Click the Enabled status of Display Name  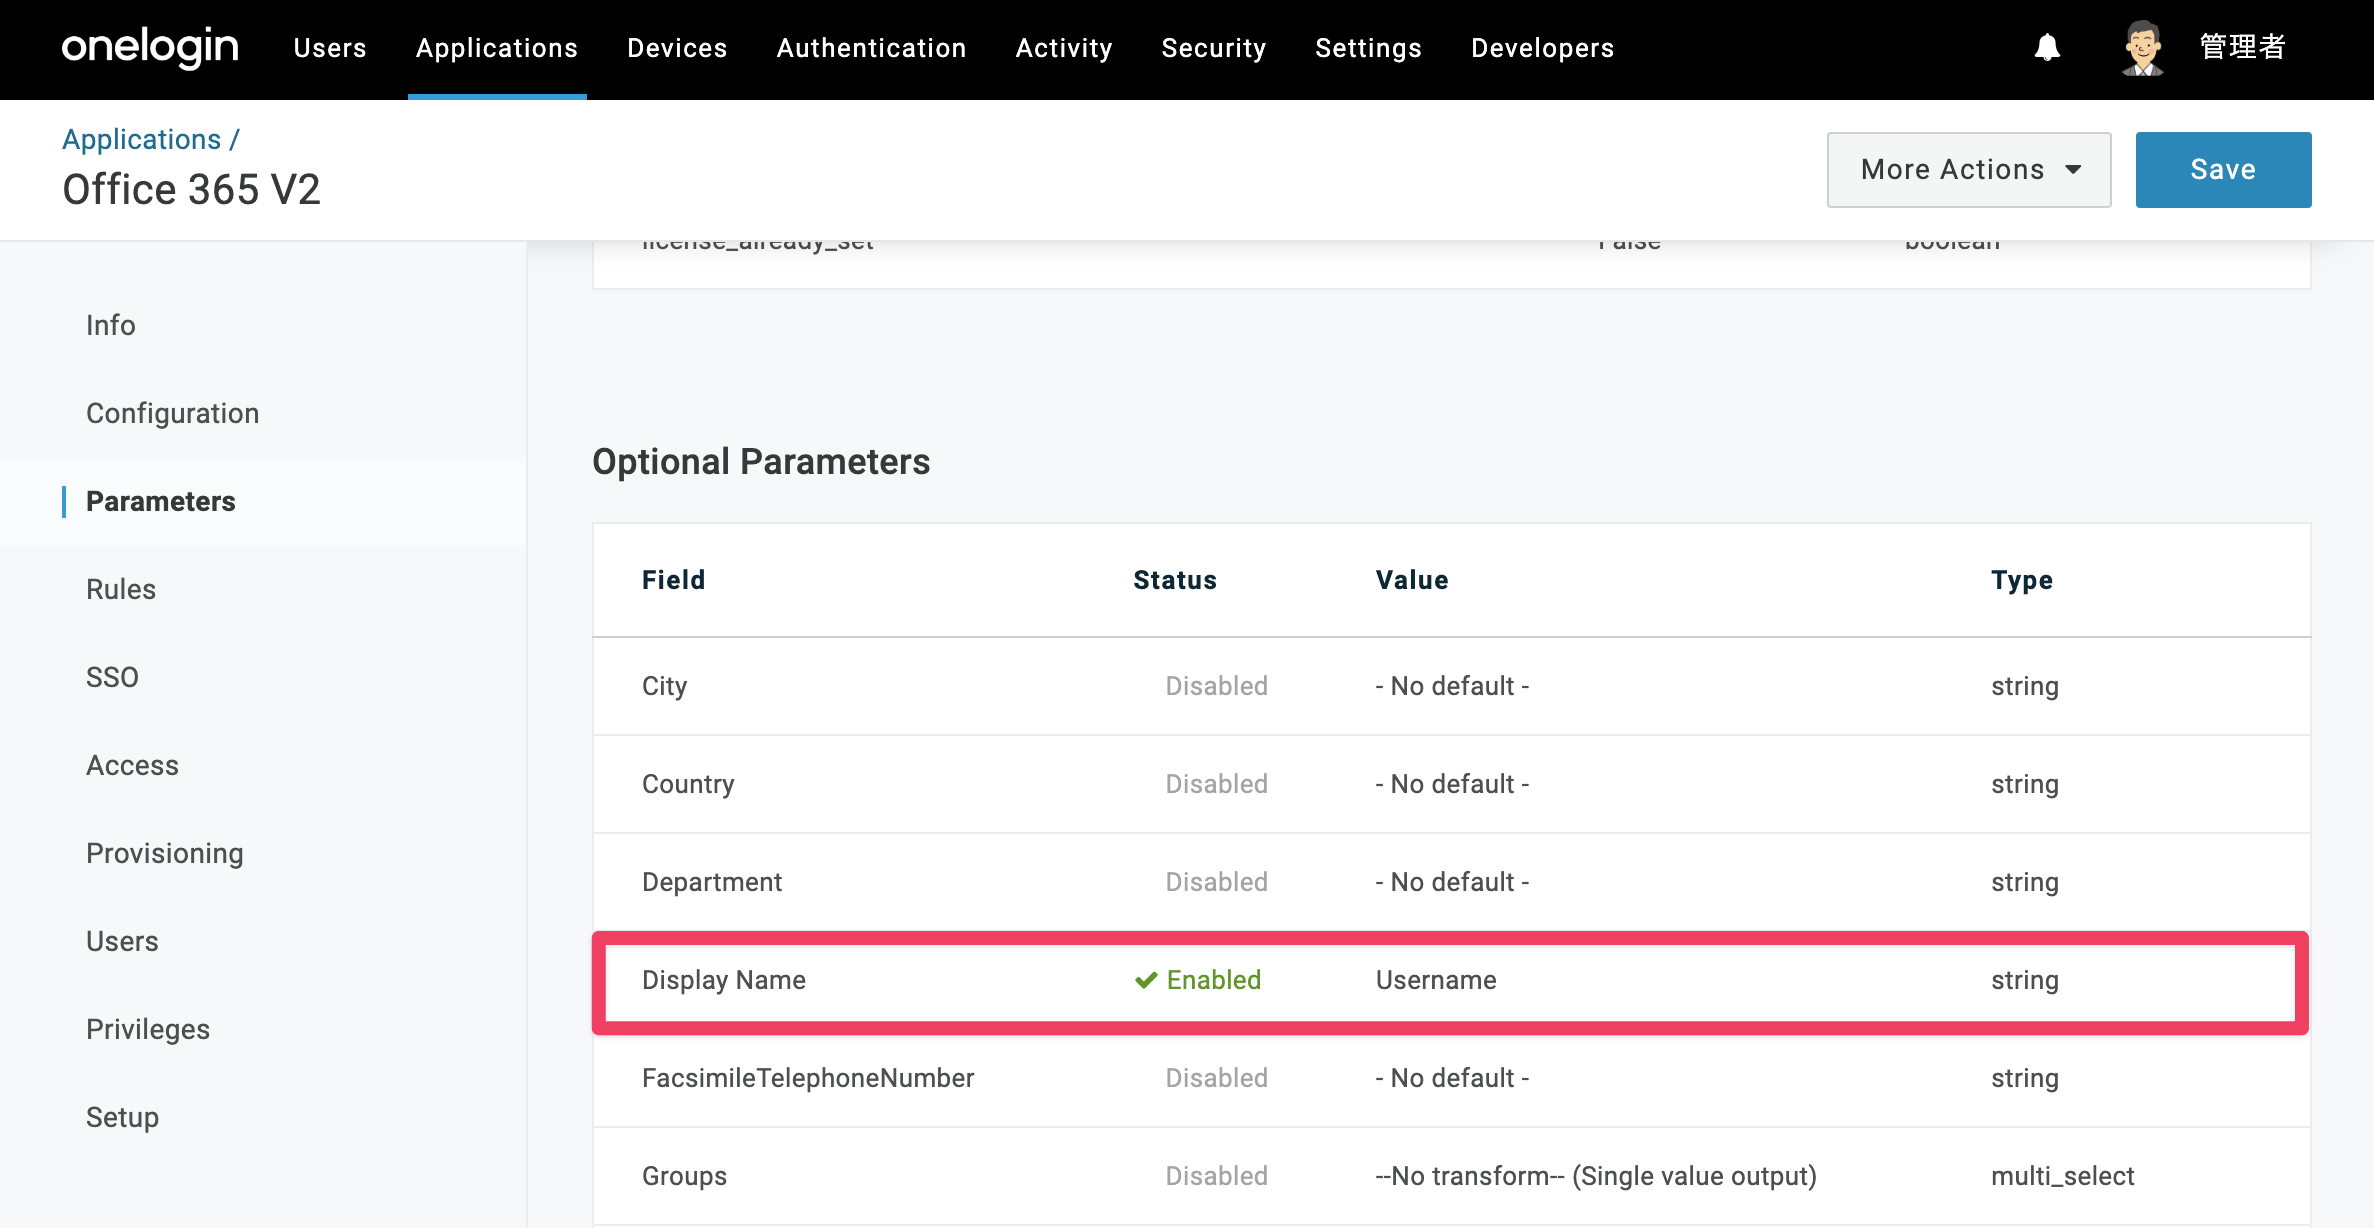[x=1198, y=980]
